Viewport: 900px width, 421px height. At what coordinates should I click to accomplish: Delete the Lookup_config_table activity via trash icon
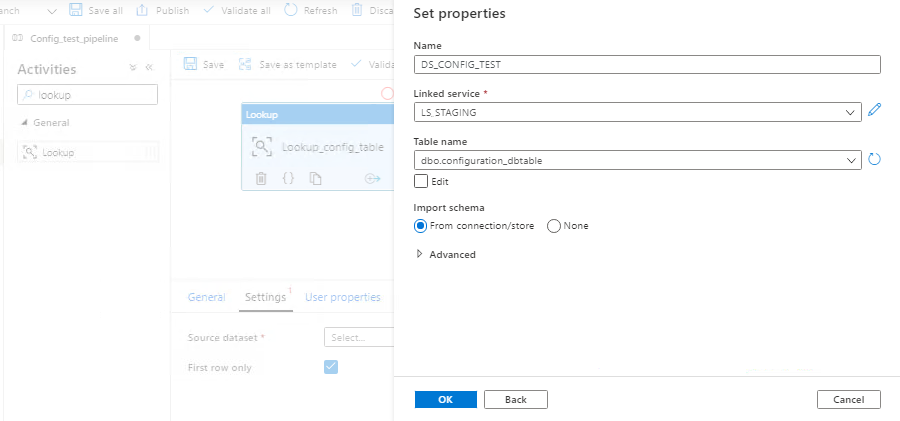tap(261, 179)
